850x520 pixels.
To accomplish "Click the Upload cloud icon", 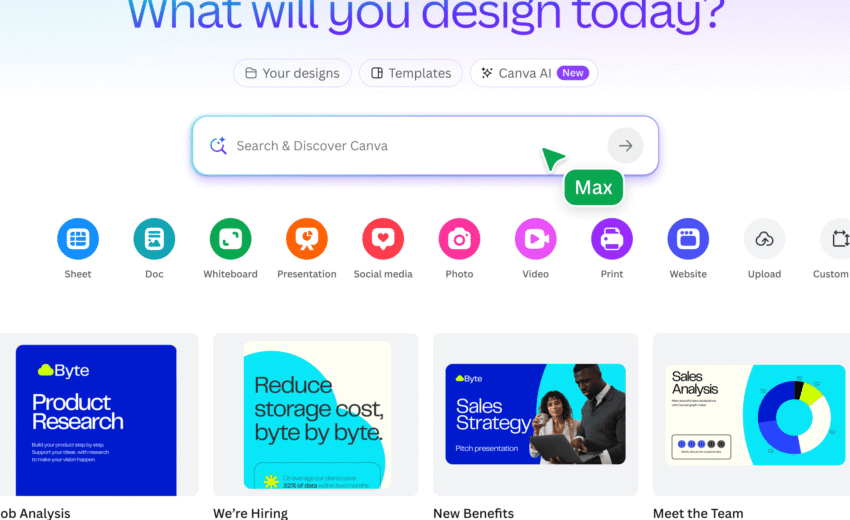I will pos(764,239).
